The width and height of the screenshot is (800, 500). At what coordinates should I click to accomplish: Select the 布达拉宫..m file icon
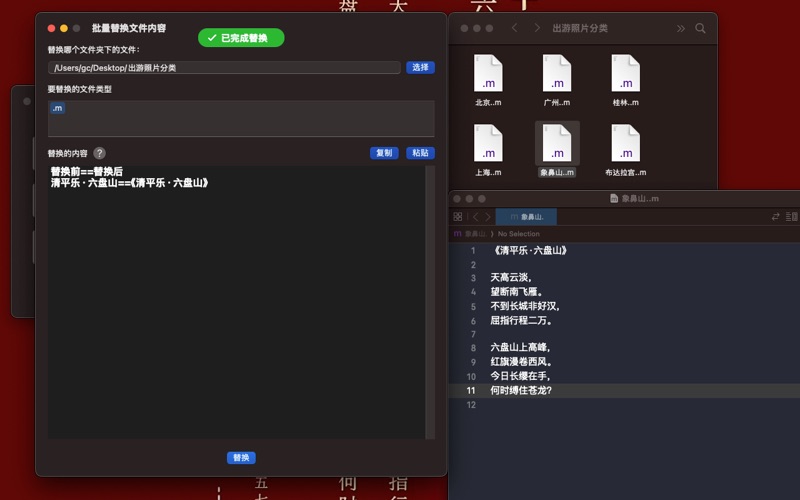626,143
